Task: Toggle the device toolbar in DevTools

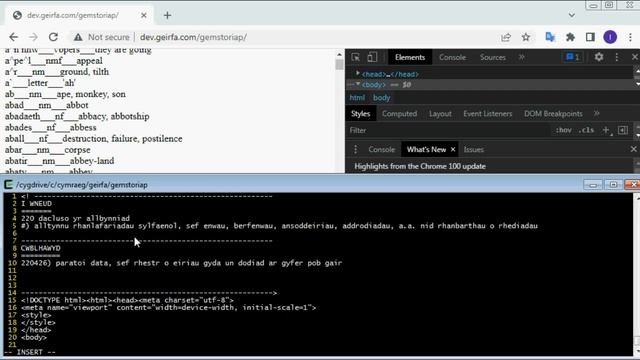Action: pos(372,58)
